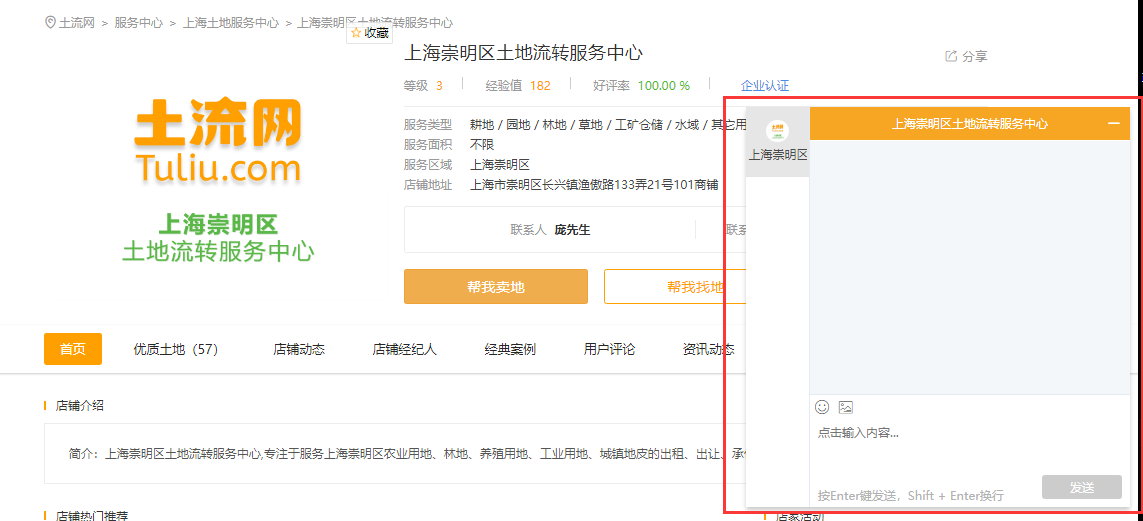1143x521 pixels.
Task: View the 用户评论 tab
Action: pyautogui.click(x=609, y=349)
